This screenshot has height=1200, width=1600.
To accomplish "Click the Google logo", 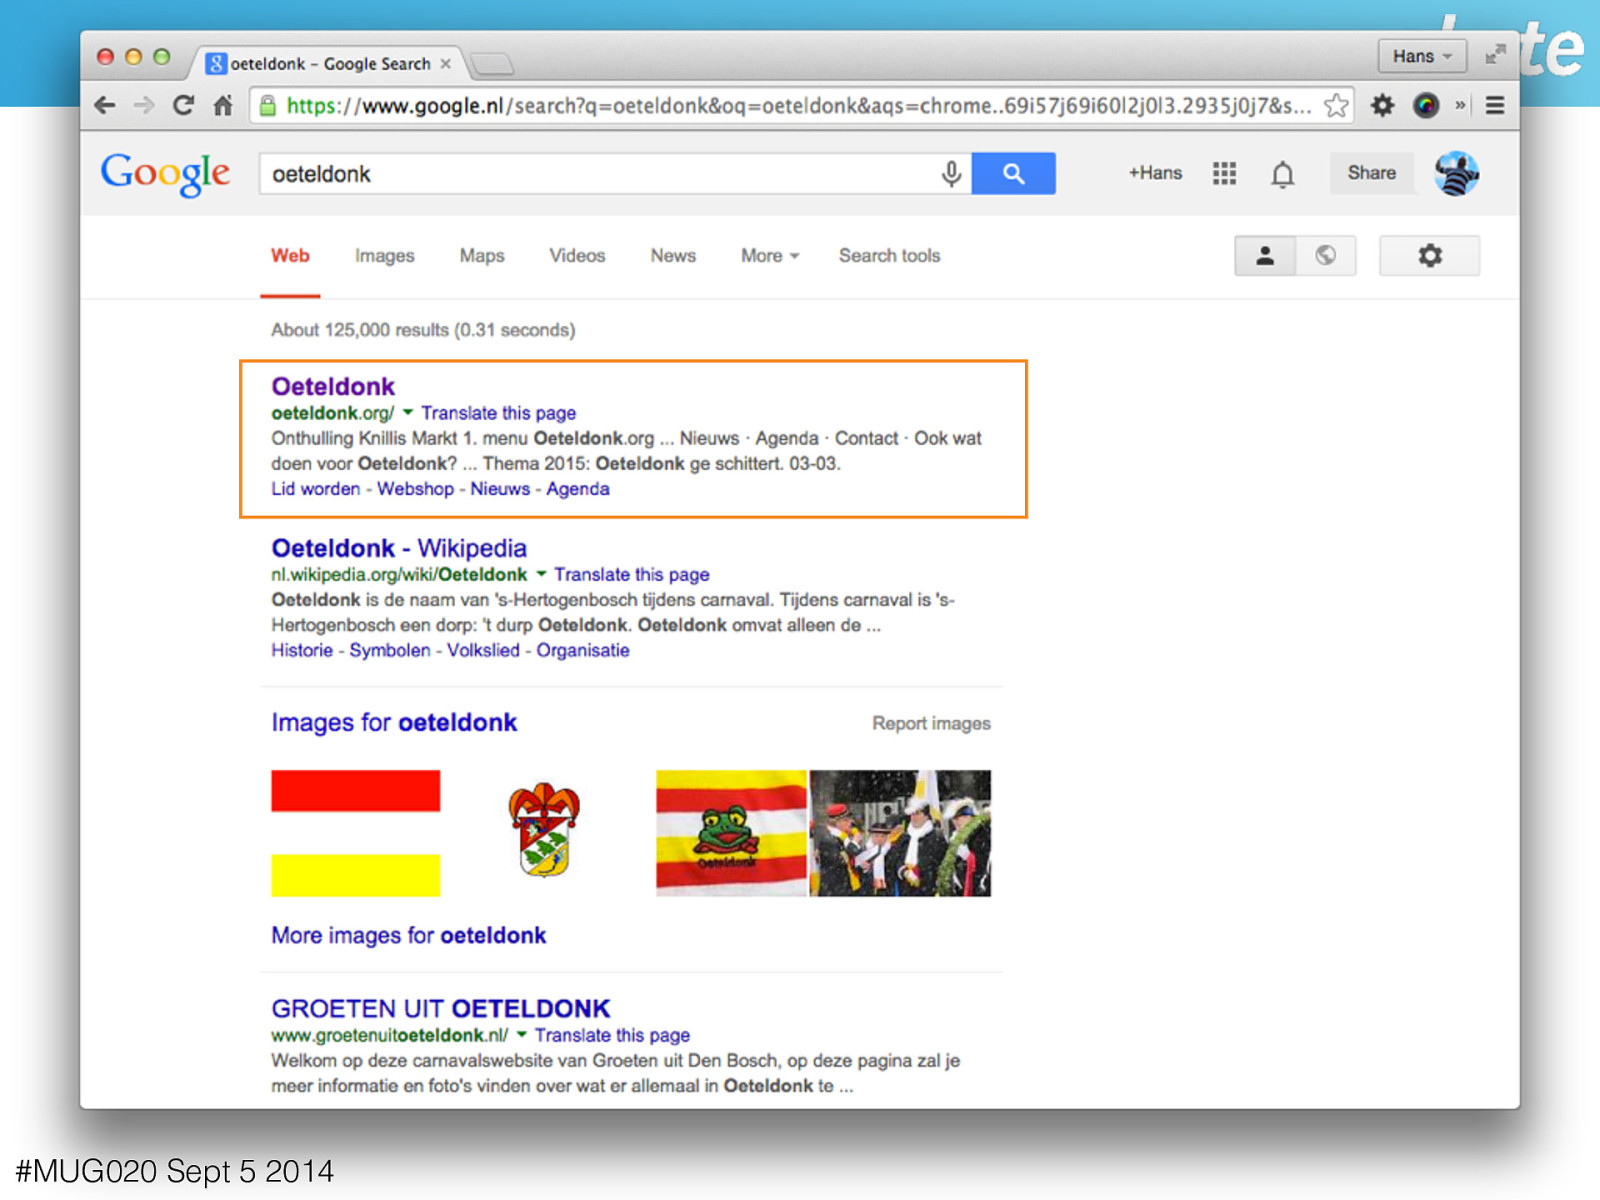I will pyautogui.click(x=165, y=174).
